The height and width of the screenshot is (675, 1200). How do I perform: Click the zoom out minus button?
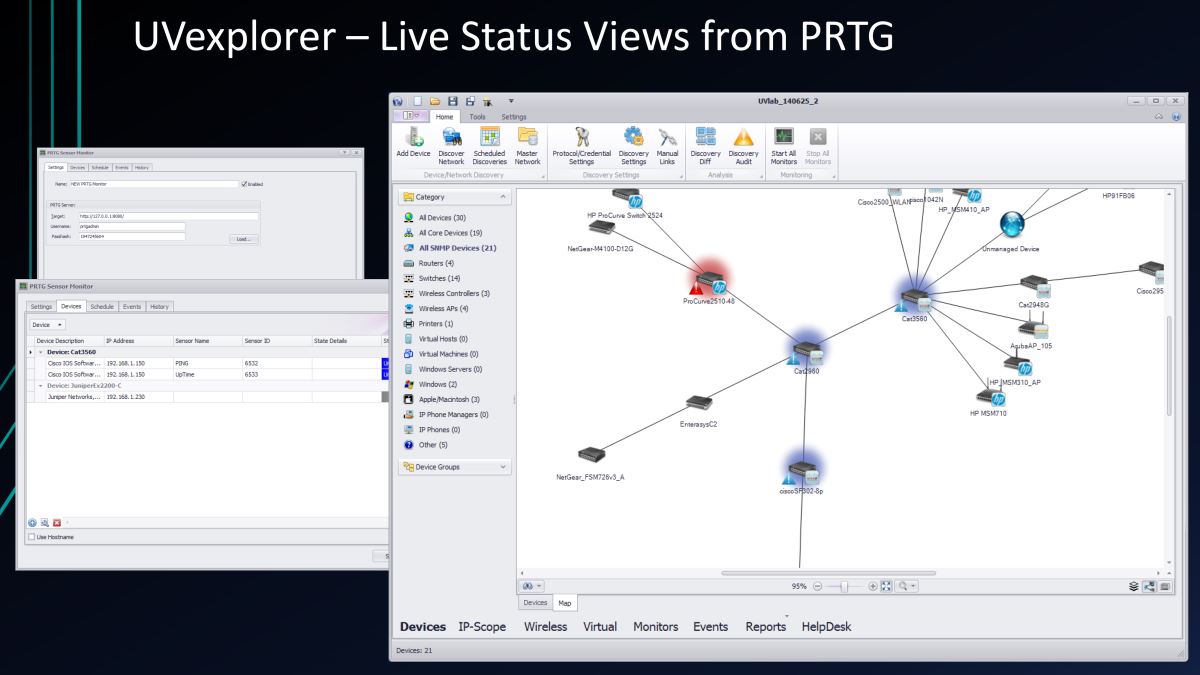(x=818, y=584)
